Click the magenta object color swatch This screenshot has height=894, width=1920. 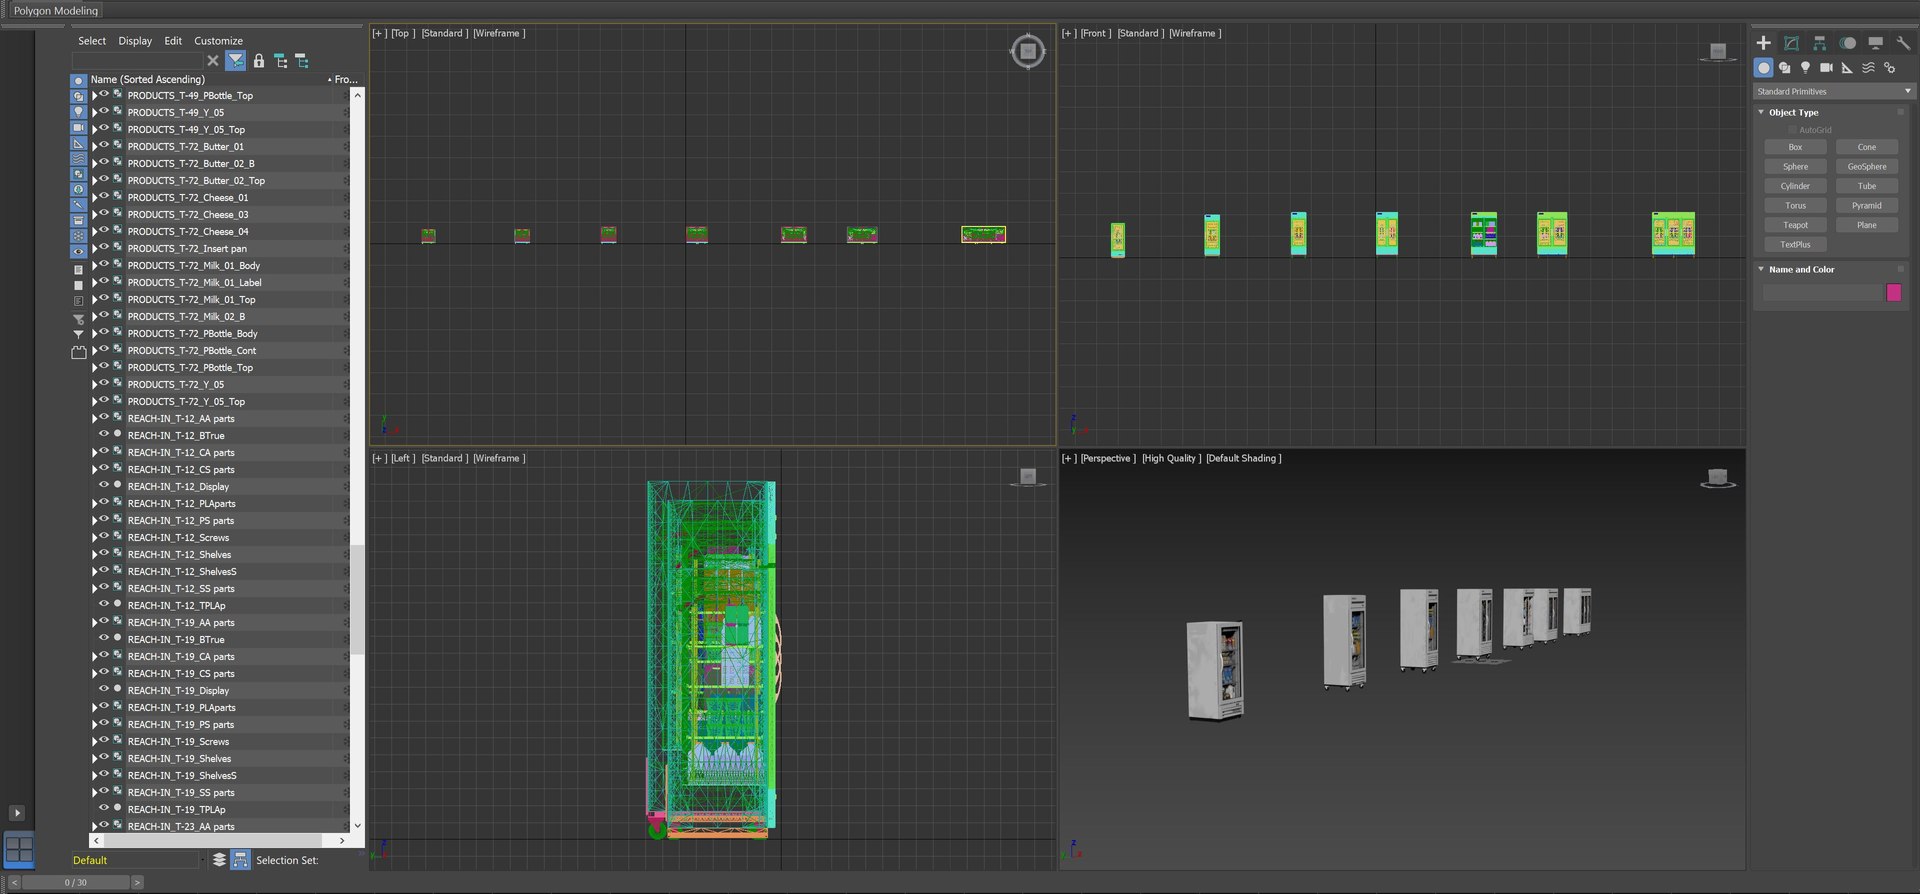coord(1893,292)
